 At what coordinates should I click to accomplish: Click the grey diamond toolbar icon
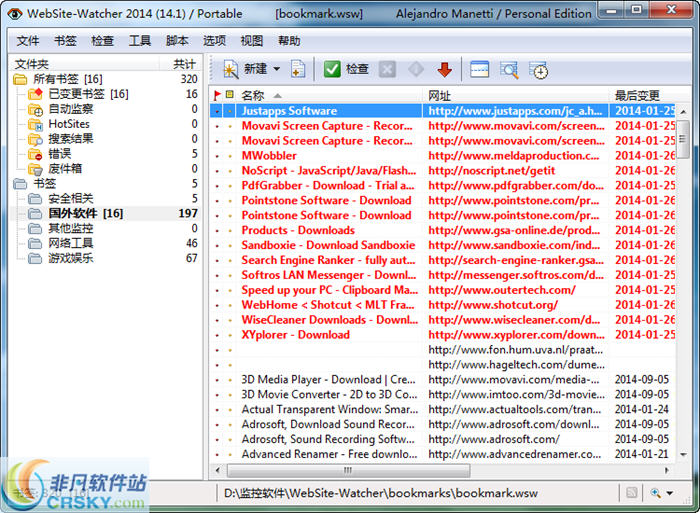pos(416,69)
